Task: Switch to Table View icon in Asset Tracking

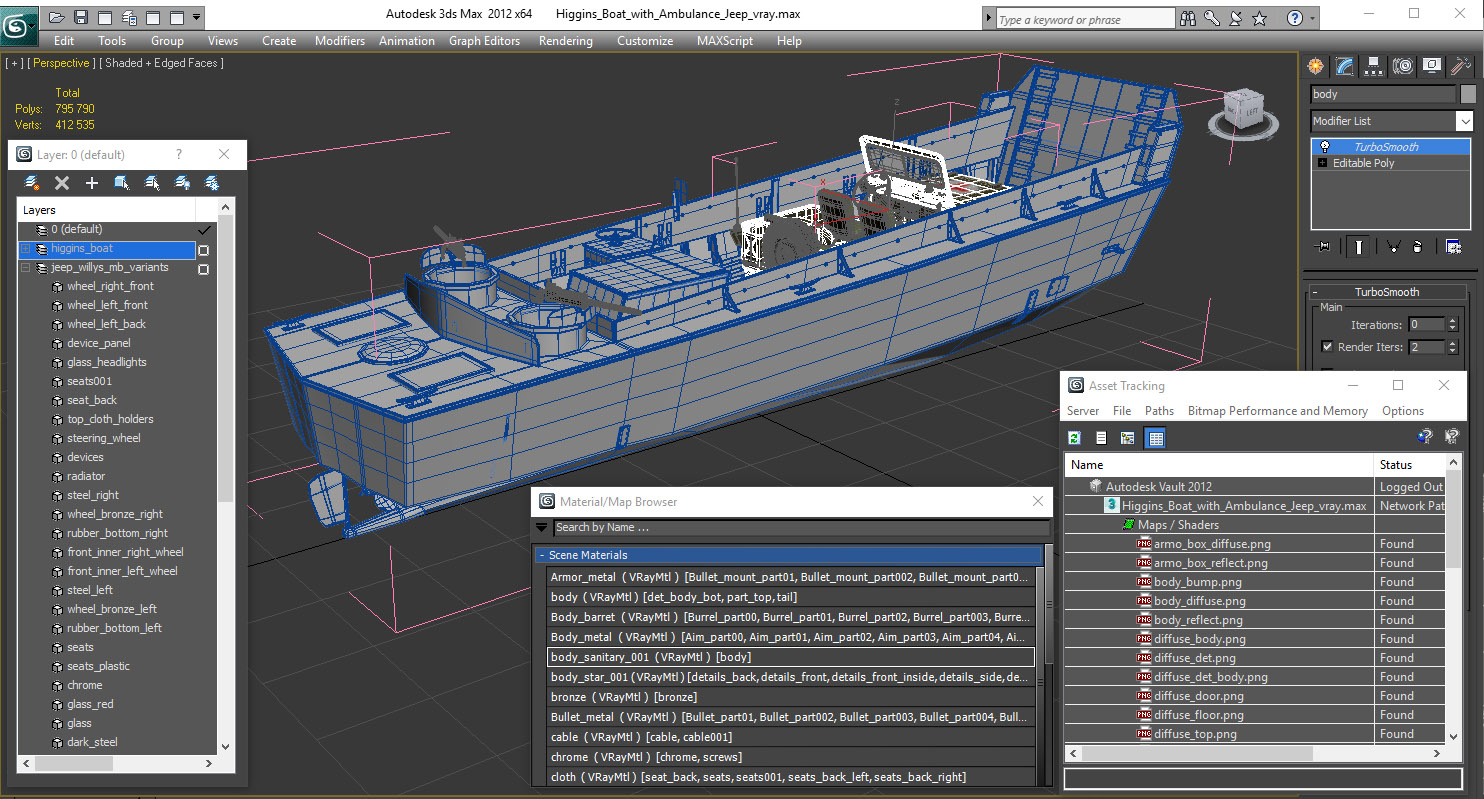Action: [1156, 438]
